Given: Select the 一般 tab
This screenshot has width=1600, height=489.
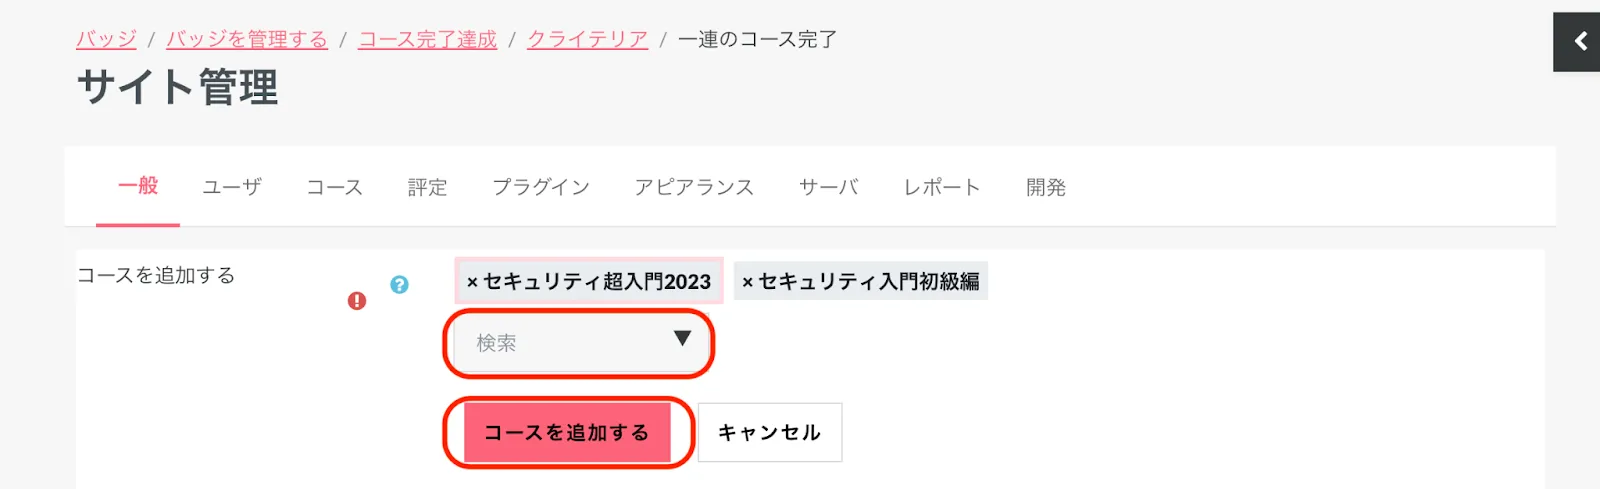Looking at the screenshot, I should tap(138, 186).
